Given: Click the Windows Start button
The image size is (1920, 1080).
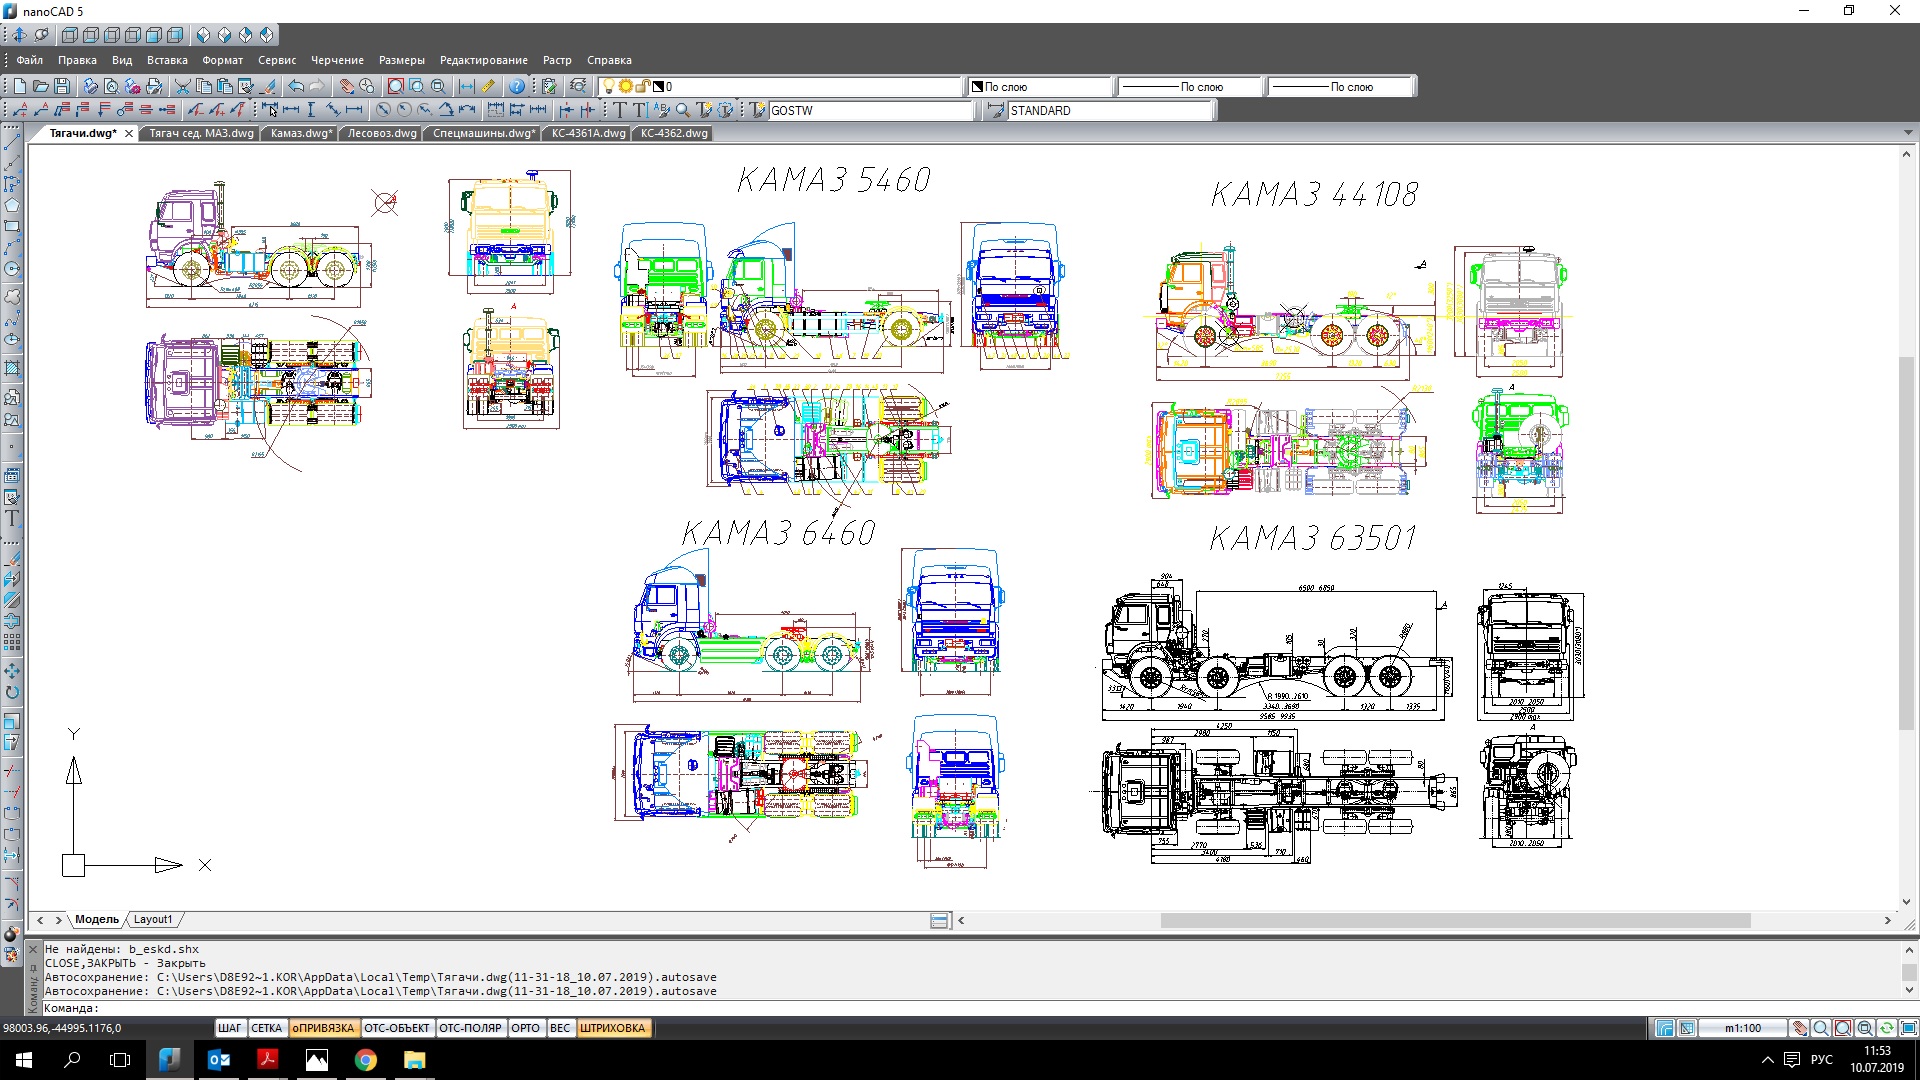Looking at the screenshot, I should pos(24,1060).
